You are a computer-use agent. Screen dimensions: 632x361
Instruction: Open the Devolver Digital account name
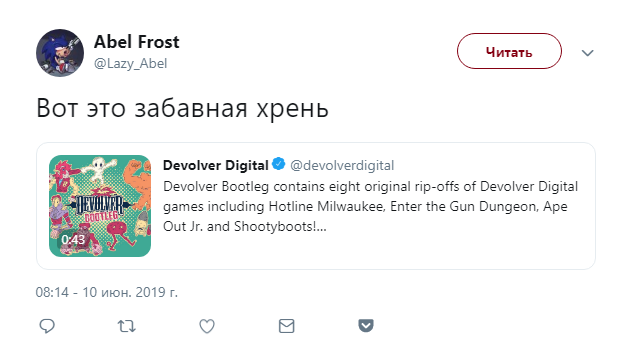click(216, 165)
